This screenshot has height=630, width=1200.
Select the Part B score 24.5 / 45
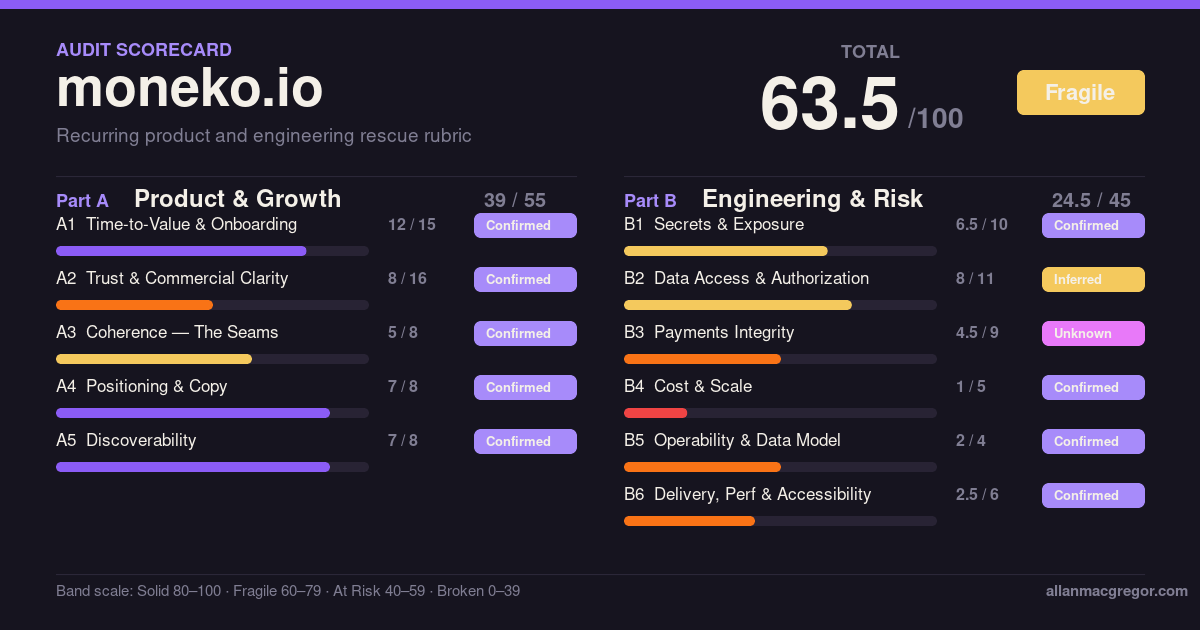pos(1091,200)
